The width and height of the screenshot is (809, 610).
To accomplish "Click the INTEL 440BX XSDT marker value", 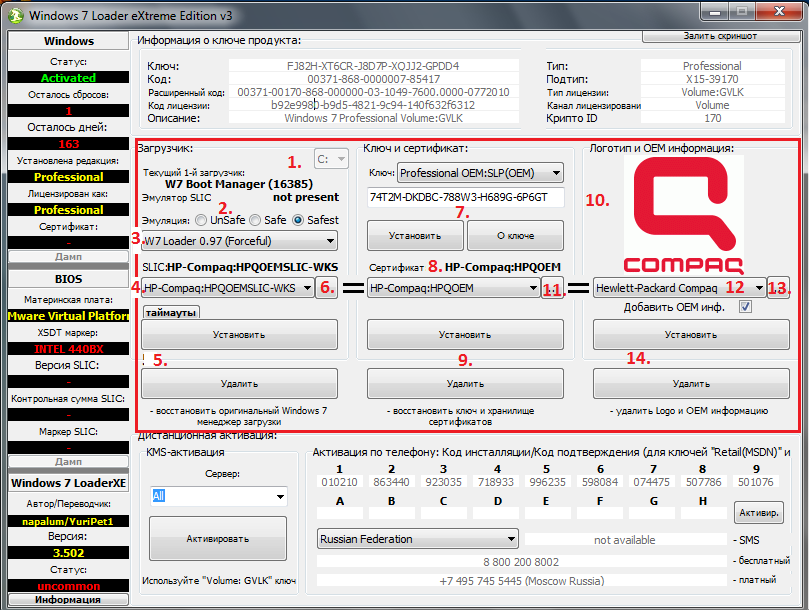I will [x=69, y=349].
